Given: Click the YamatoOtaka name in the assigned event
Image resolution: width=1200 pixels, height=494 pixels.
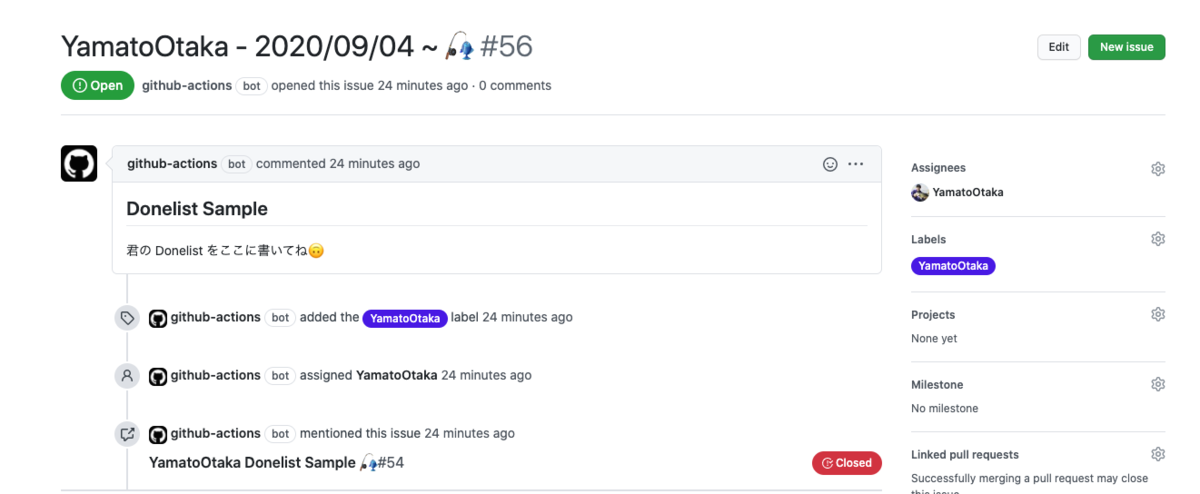Looking at the screenshot, I should (x=397, y=376).
